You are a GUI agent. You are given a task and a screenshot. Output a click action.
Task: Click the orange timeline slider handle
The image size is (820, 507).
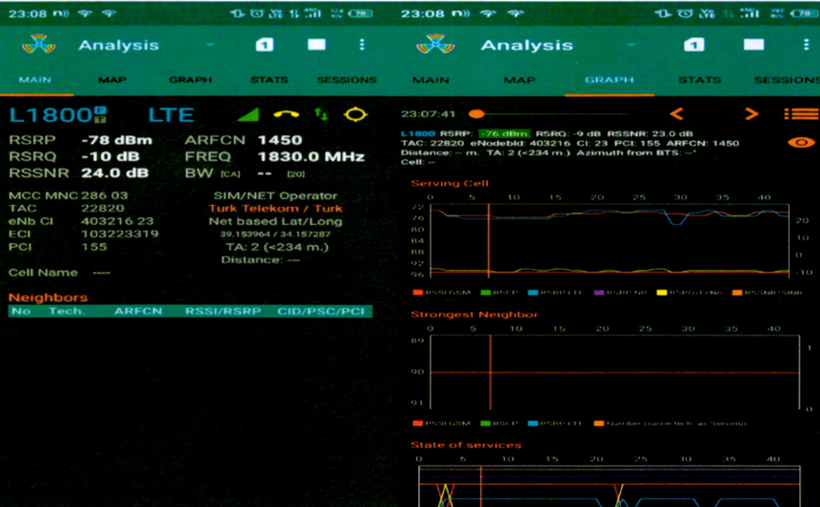click(476, 114)
